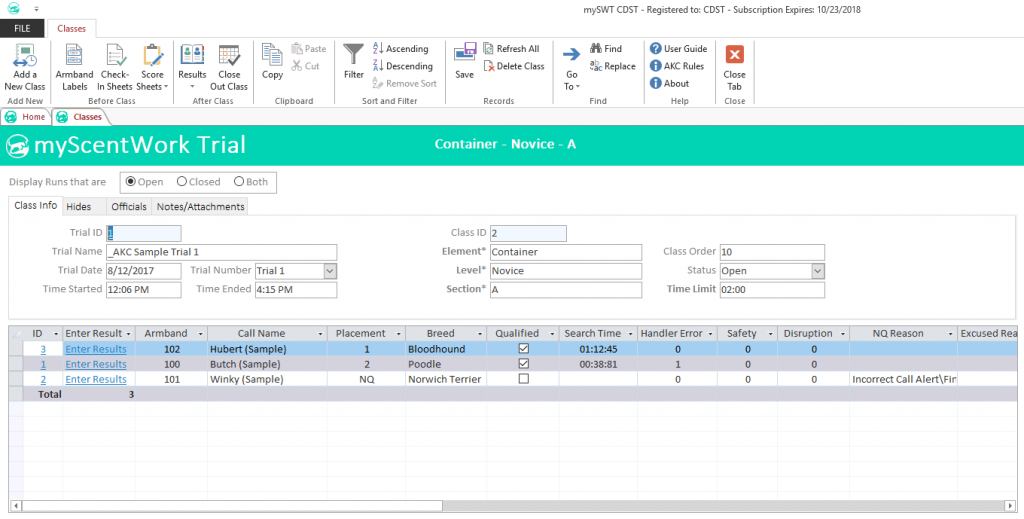Expand the Trial Number dropdown

click(330, 271)
